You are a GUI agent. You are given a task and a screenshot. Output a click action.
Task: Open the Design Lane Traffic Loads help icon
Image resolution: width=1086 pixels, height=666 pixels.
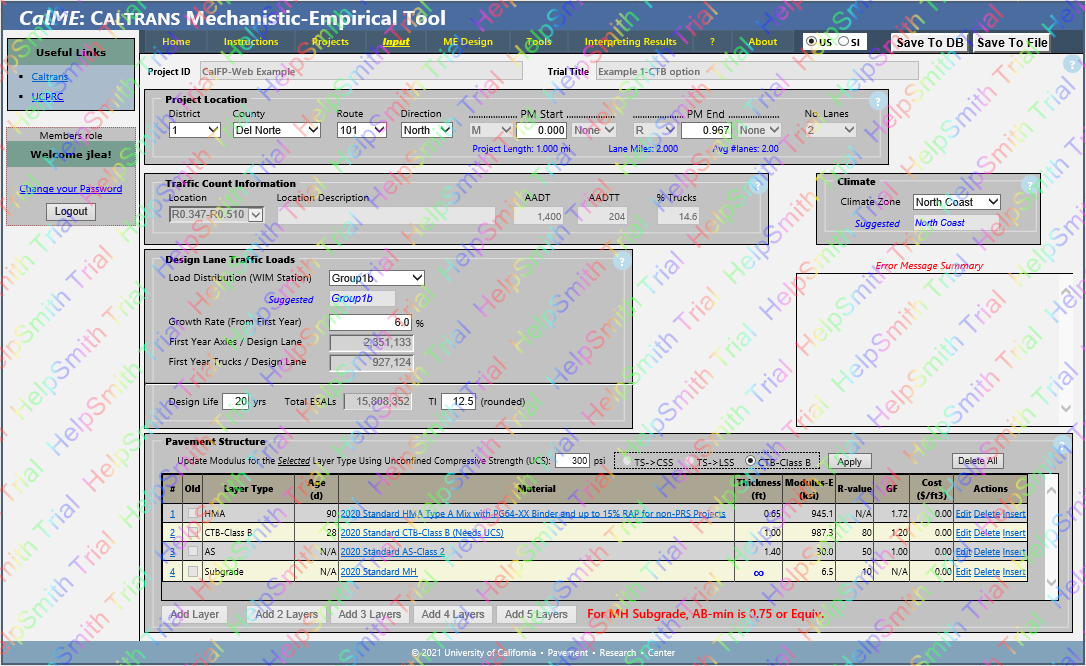click(622, 262)
